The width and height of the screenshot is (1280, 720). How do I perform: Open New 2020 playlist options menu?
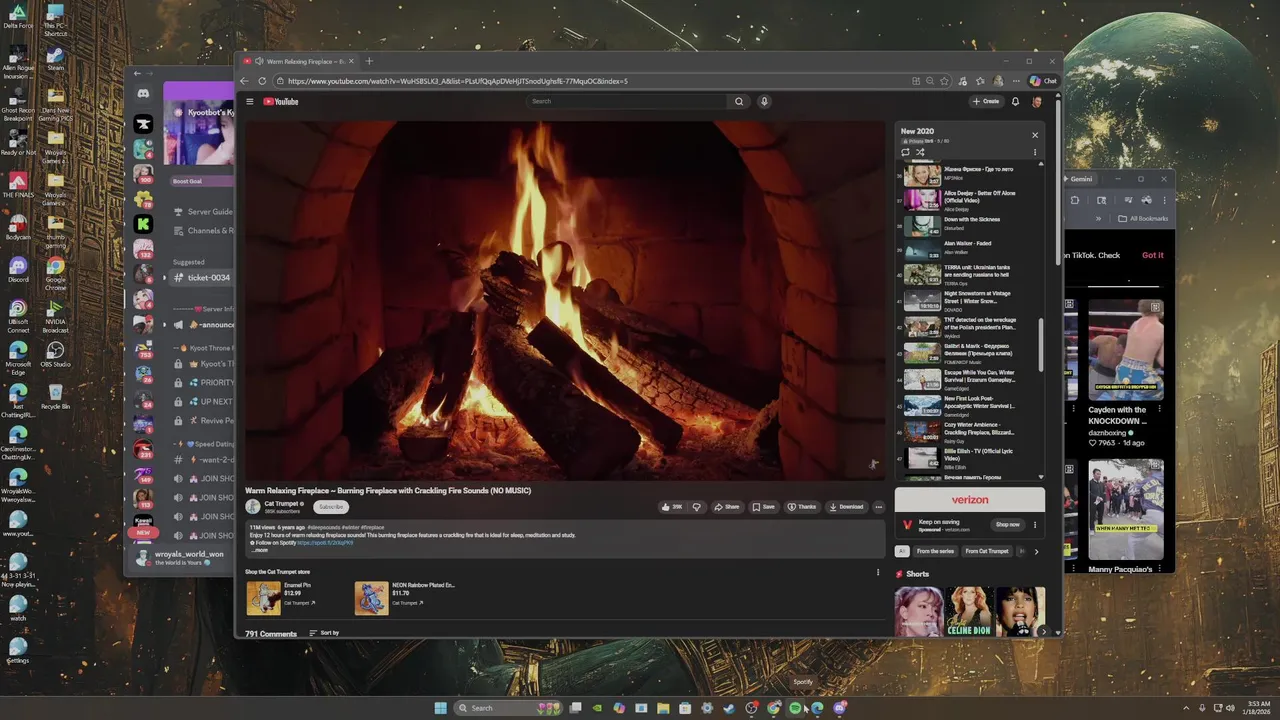click(x=1035, y=152)
